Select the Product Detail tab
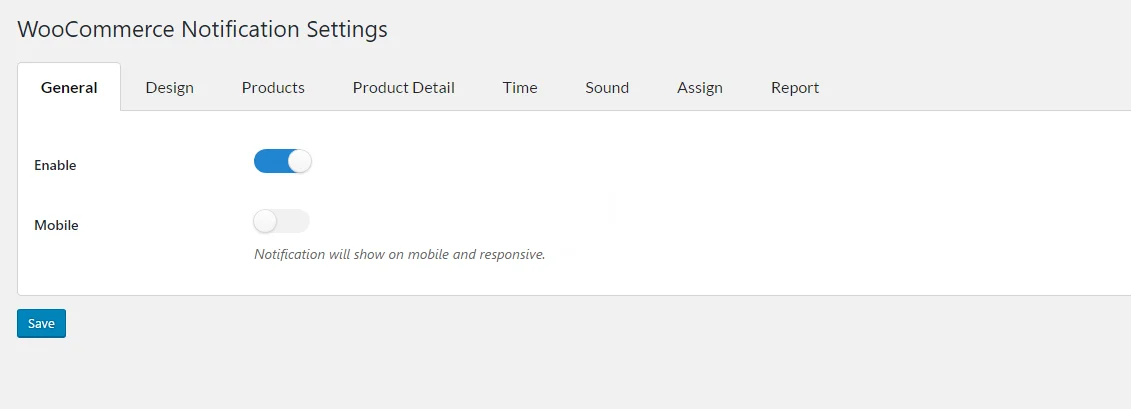 (403, 88)
